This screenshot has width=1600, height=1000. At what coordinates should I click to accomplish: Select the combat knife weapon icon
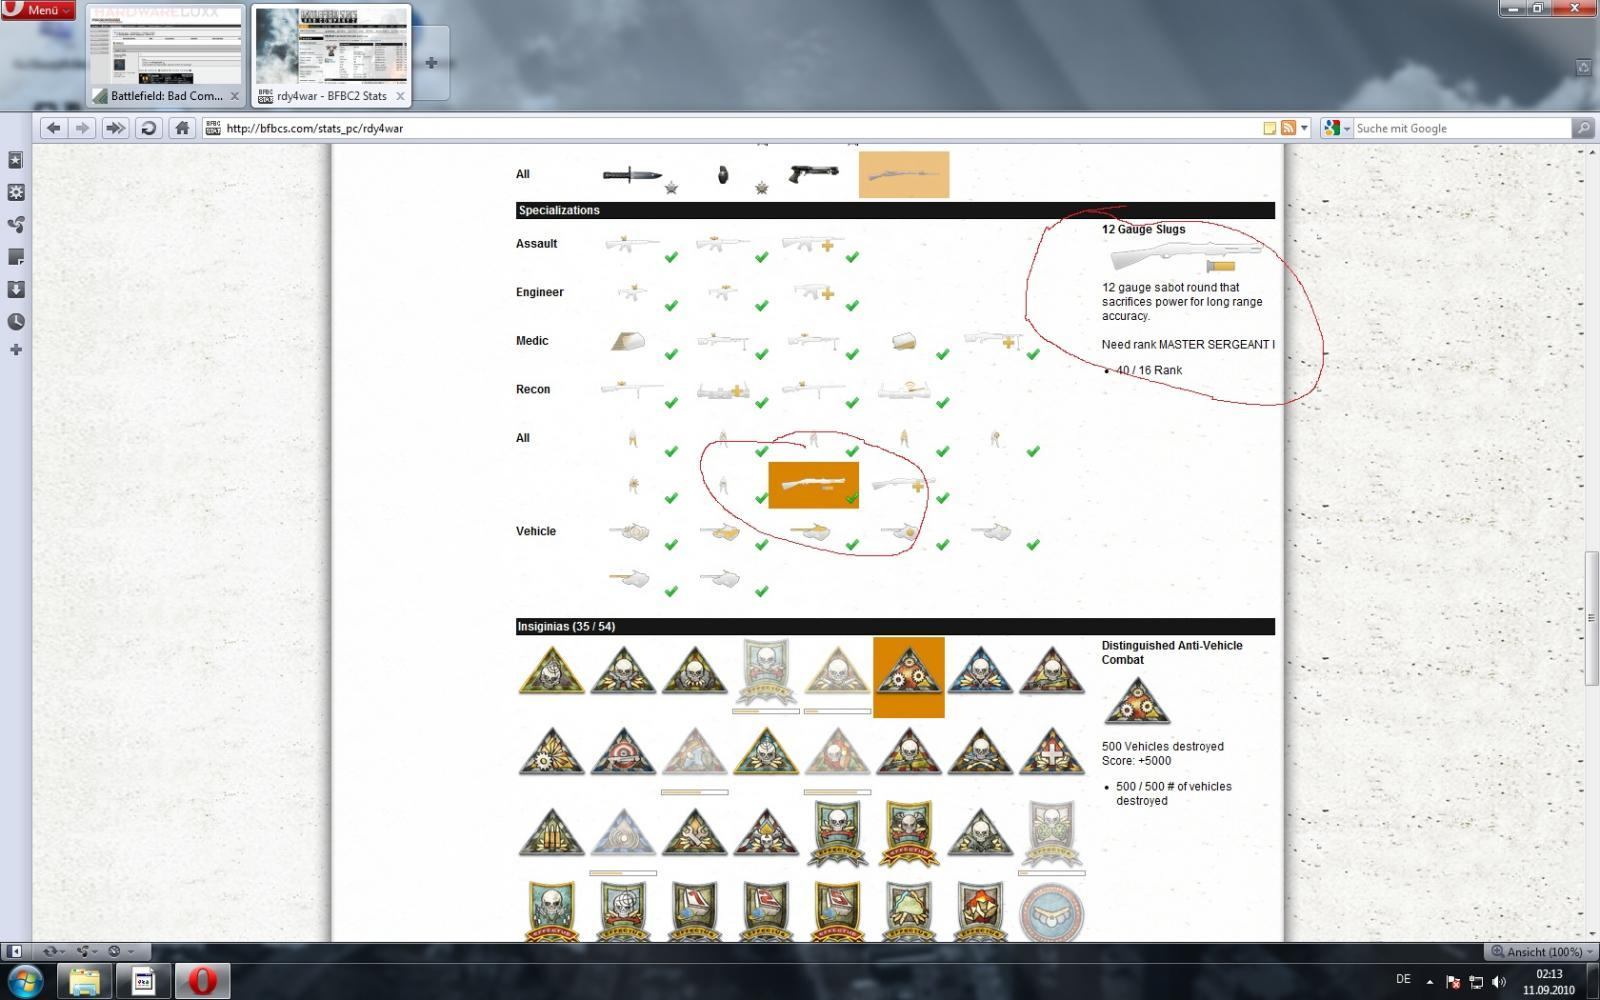632,175
